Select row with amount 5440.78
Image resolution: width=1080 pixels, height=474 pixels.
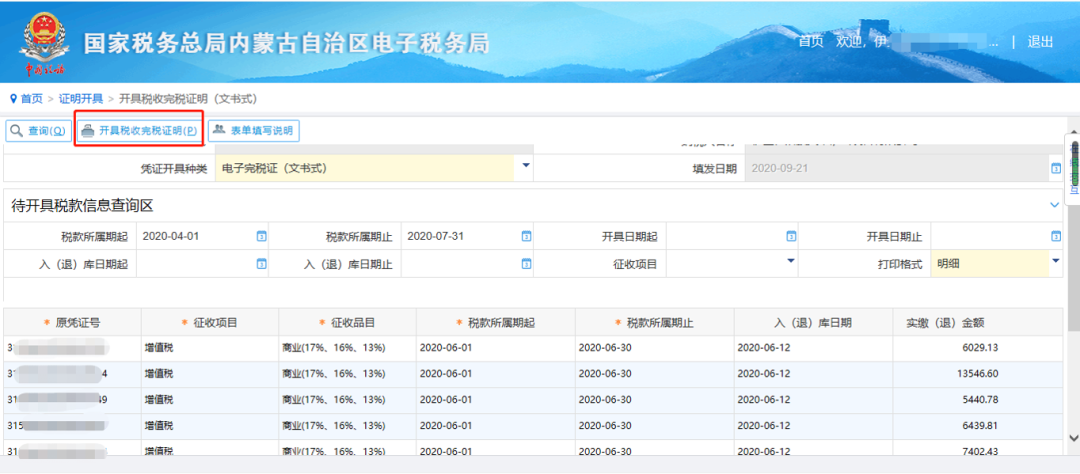(534, 400)
